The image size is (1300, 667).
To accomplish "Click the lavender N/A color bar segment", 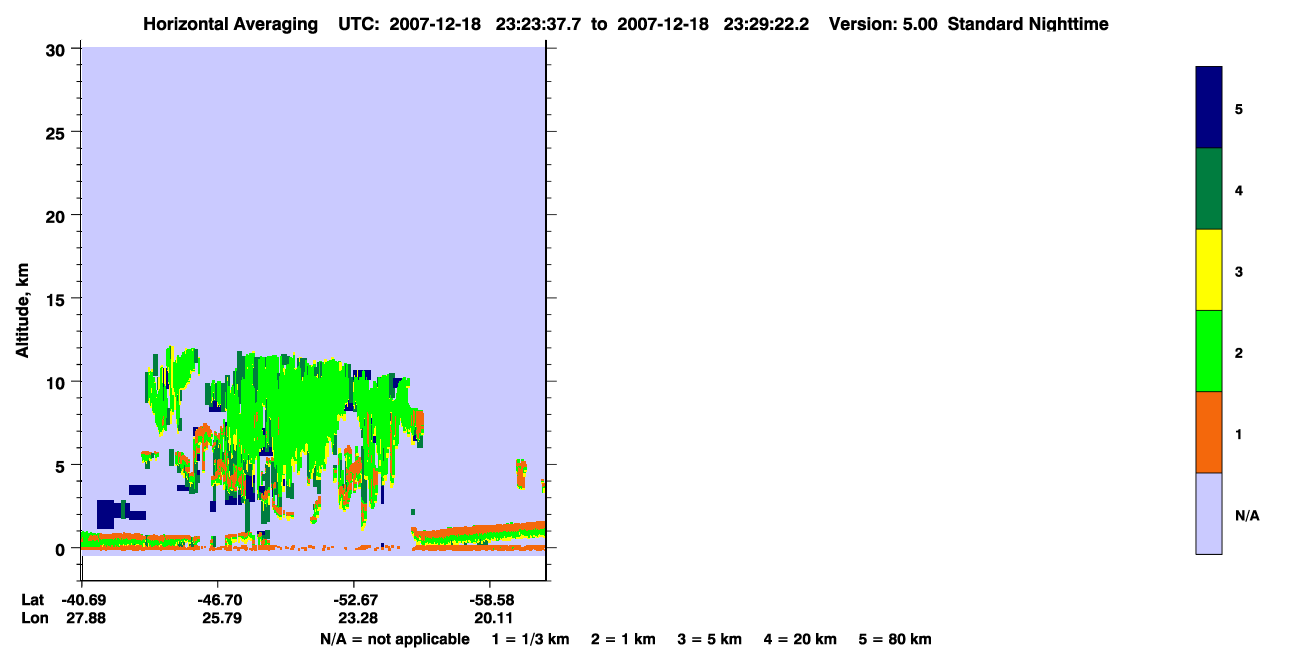I will click(1209, 513).
